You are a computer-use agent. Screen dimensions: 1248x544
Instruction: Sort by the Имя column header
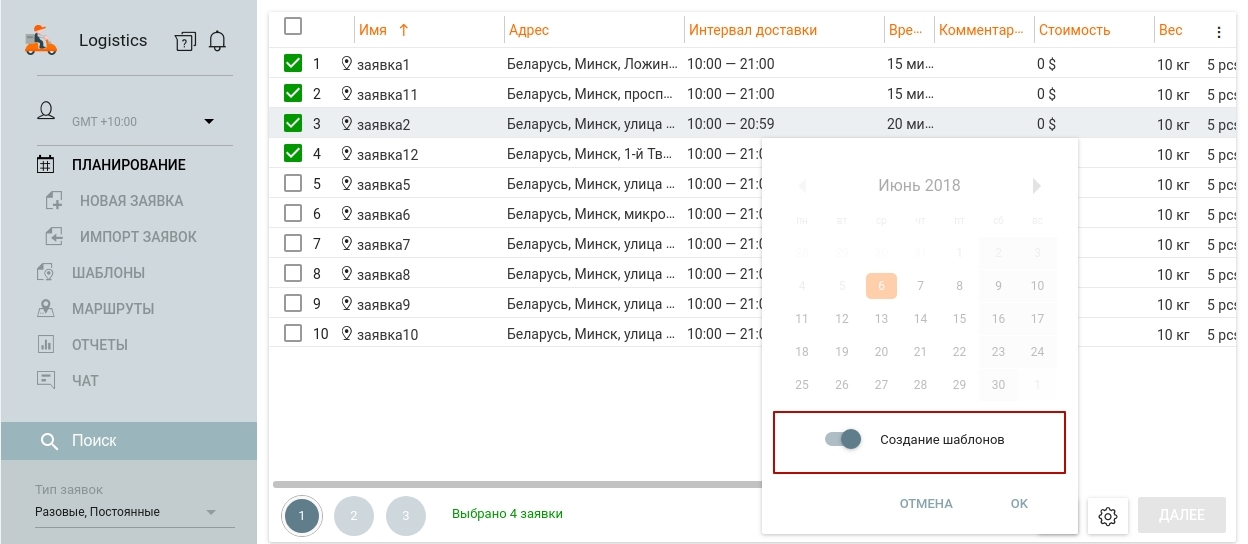(373, 30)
